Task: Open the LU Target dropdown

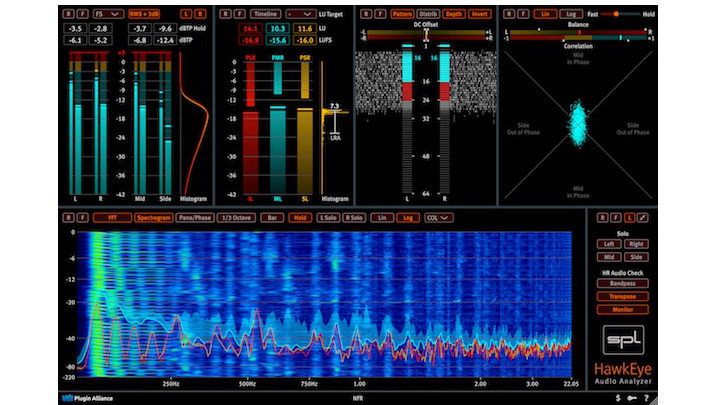Action: [301, 15]
